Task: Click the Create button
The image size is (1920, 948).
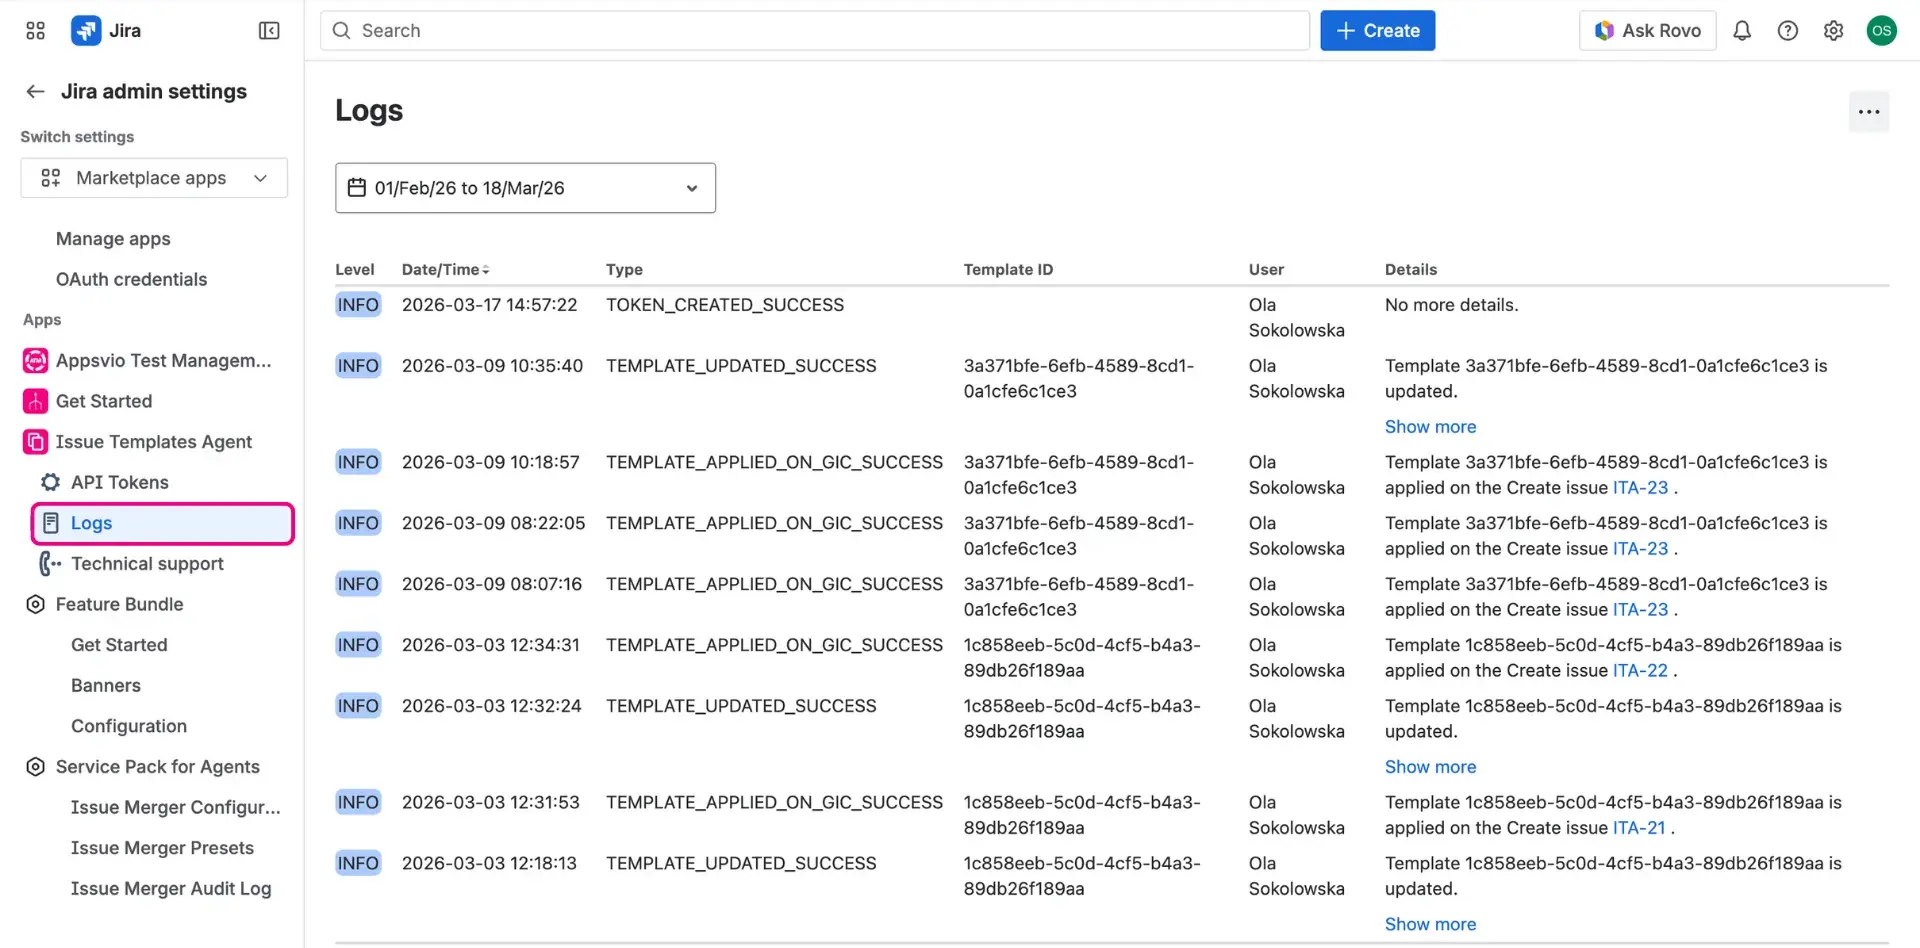Action: (1377, 30)
